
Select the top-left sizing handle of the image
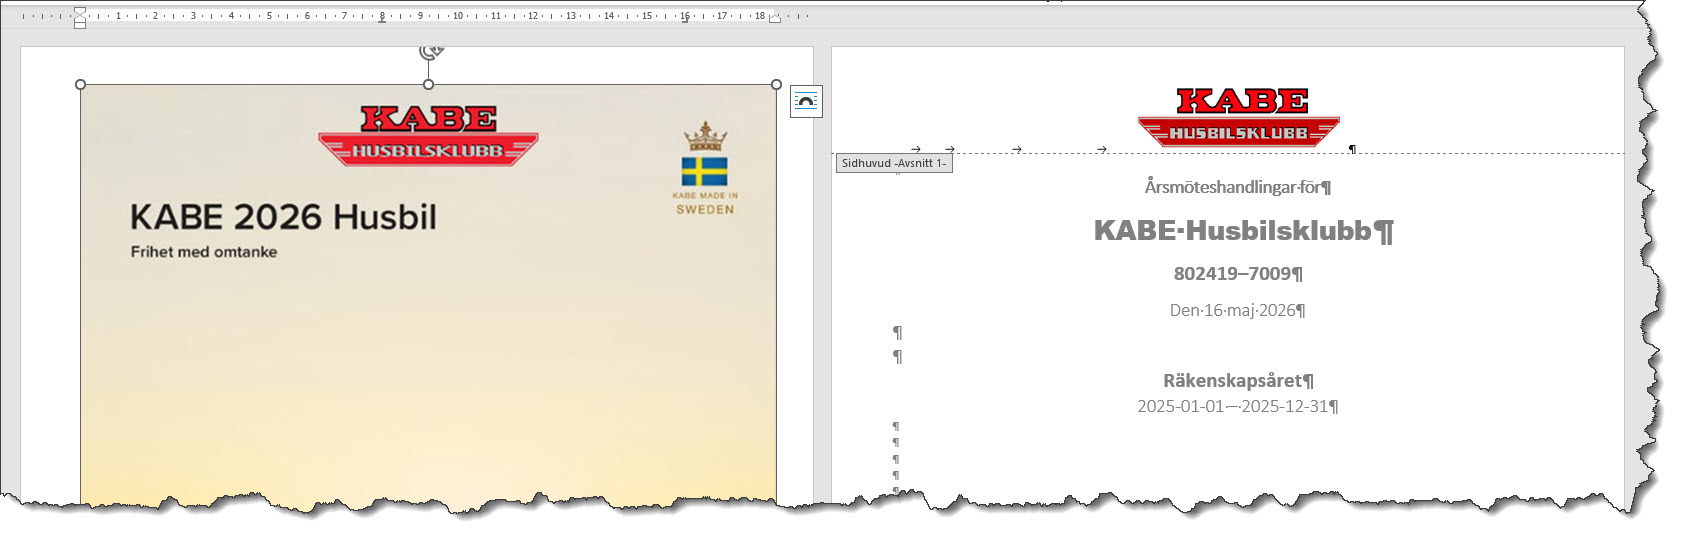coord(81,85)
